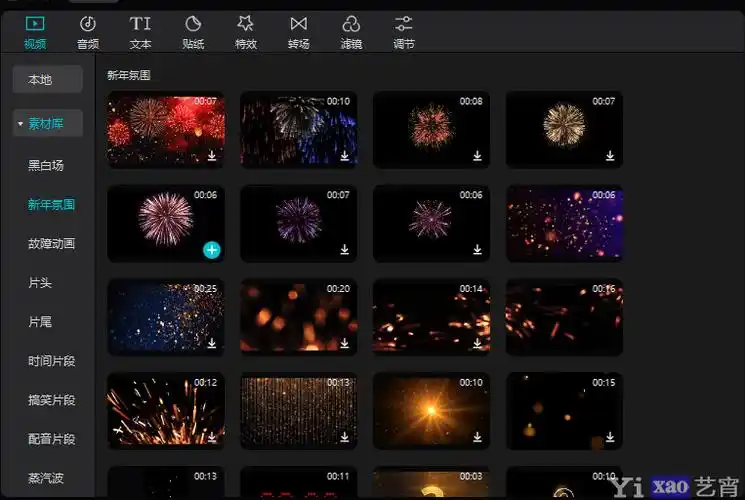This screenshot has height=500, width=745.
Task: Download the small pink-purple firework 00:06 clip
Action: click(478, 249)
